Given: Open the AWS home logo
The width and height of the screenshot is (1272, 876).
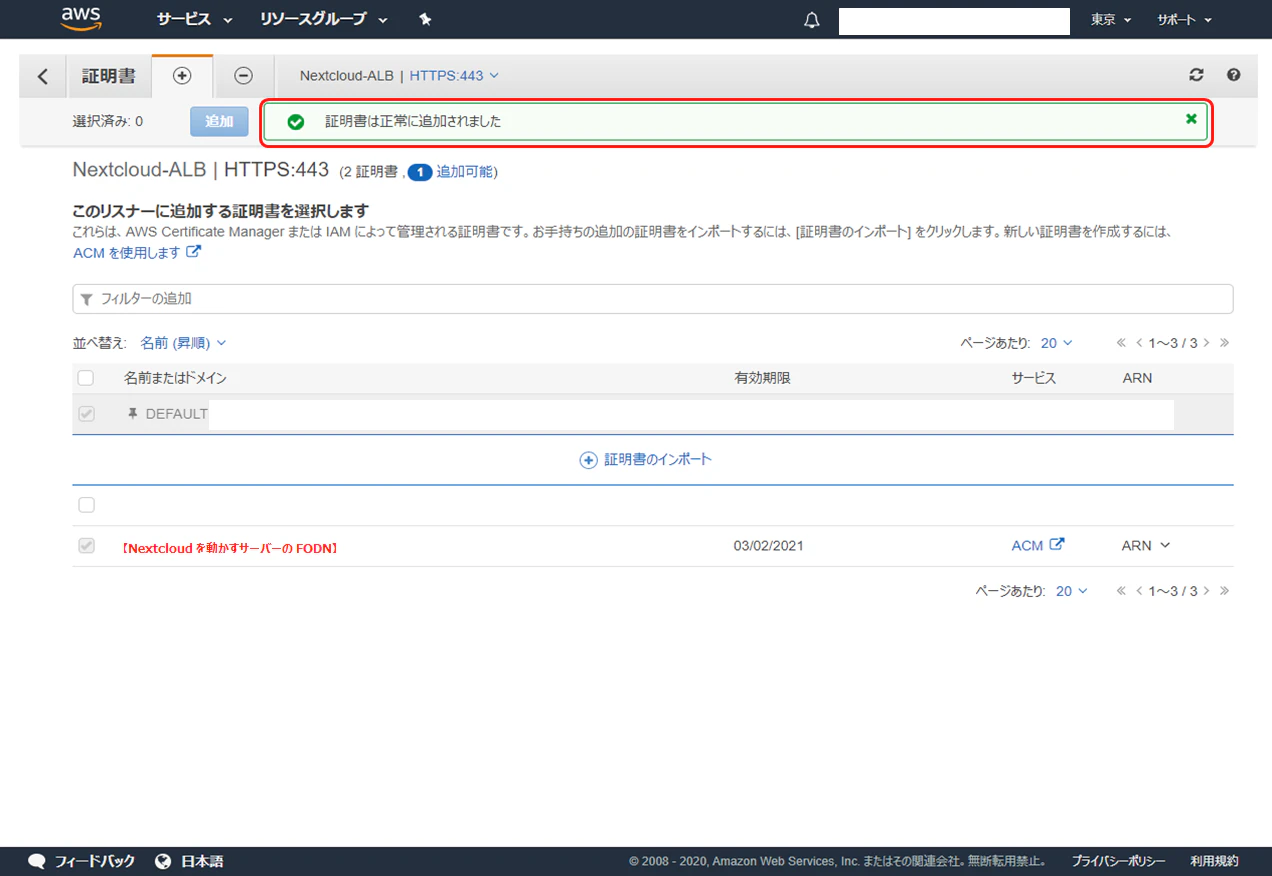Looking at the screenshot, I should [81, 18].
